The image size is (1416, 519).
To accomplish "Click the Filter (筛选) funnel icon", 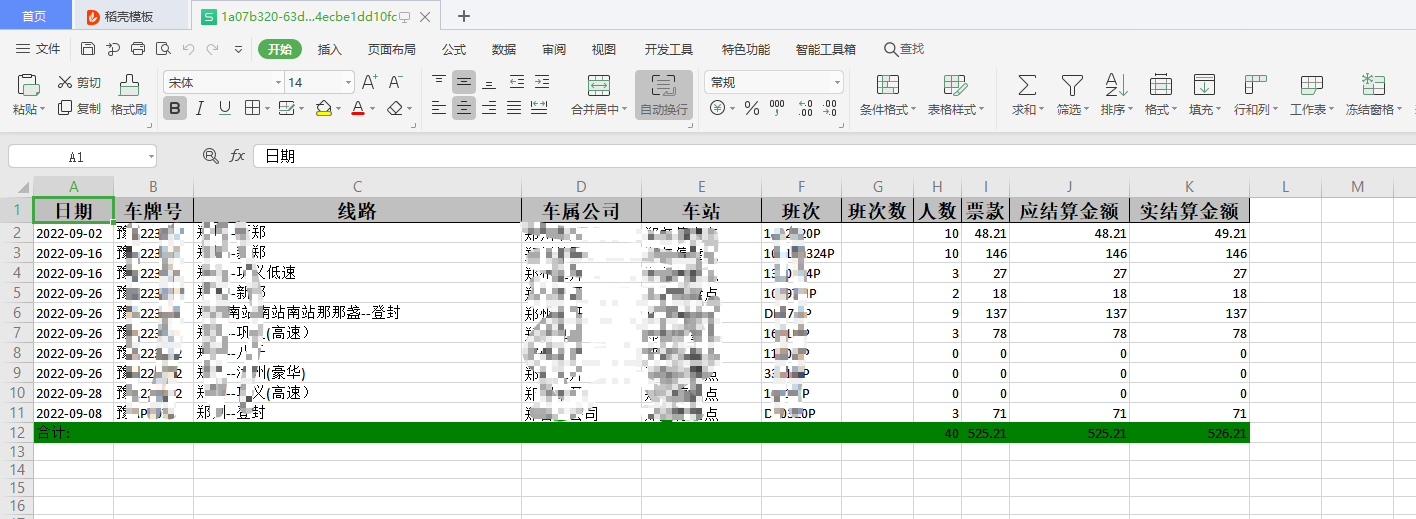I will 1072,85.
